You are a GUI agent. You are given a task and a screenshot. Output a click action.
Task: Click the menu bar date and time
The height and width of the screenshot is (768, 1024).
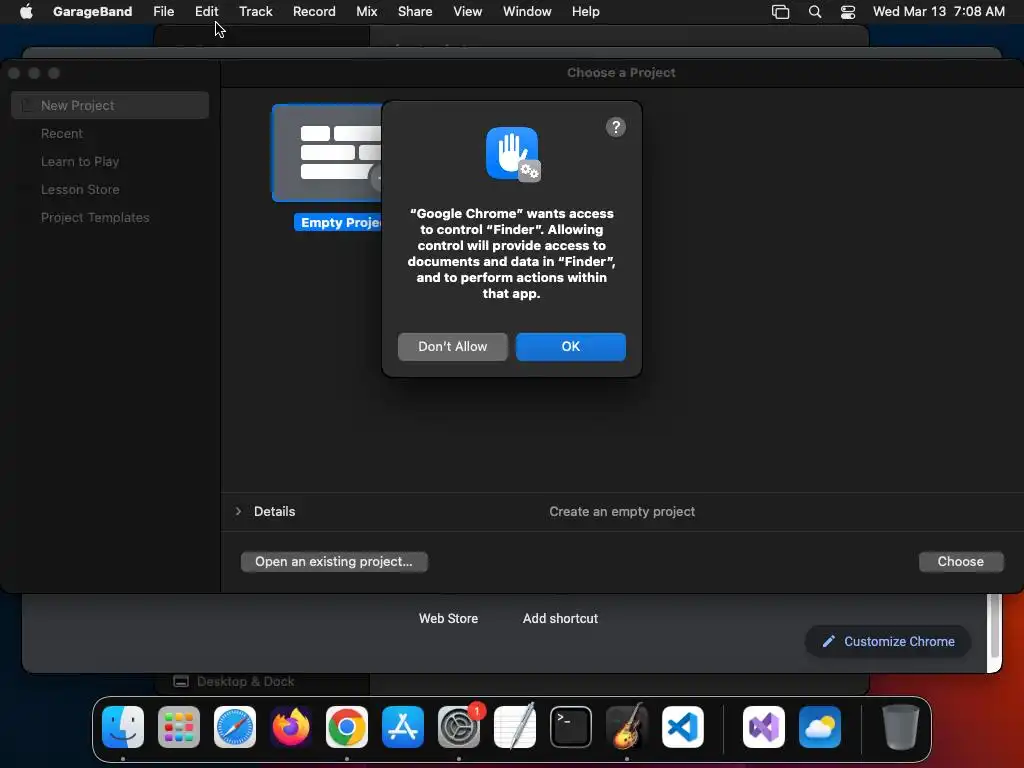pyautogui.click(x=938, y=11)
